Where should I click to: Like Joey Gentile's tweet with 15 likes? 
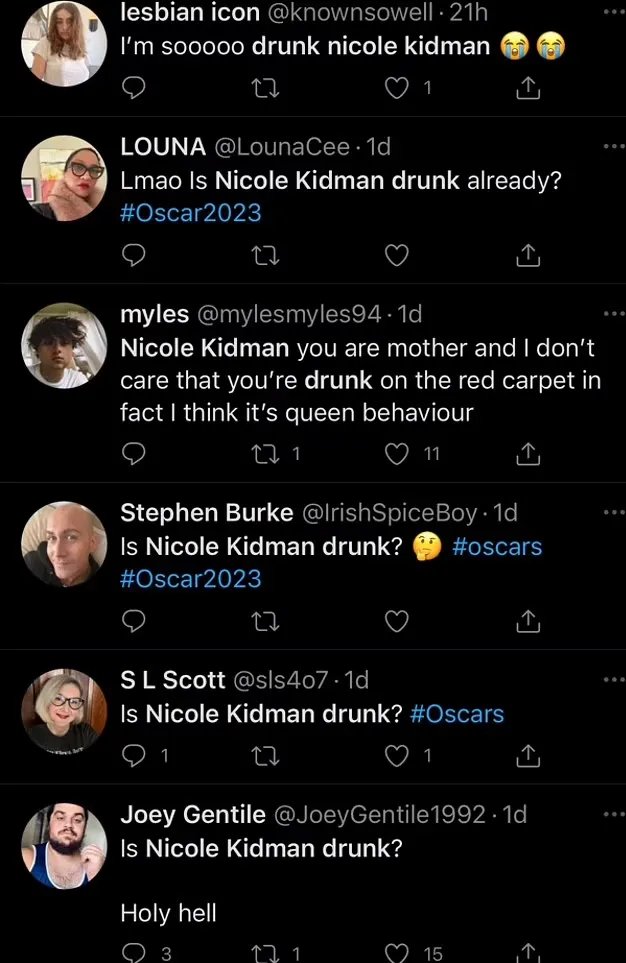click(397, 952)
